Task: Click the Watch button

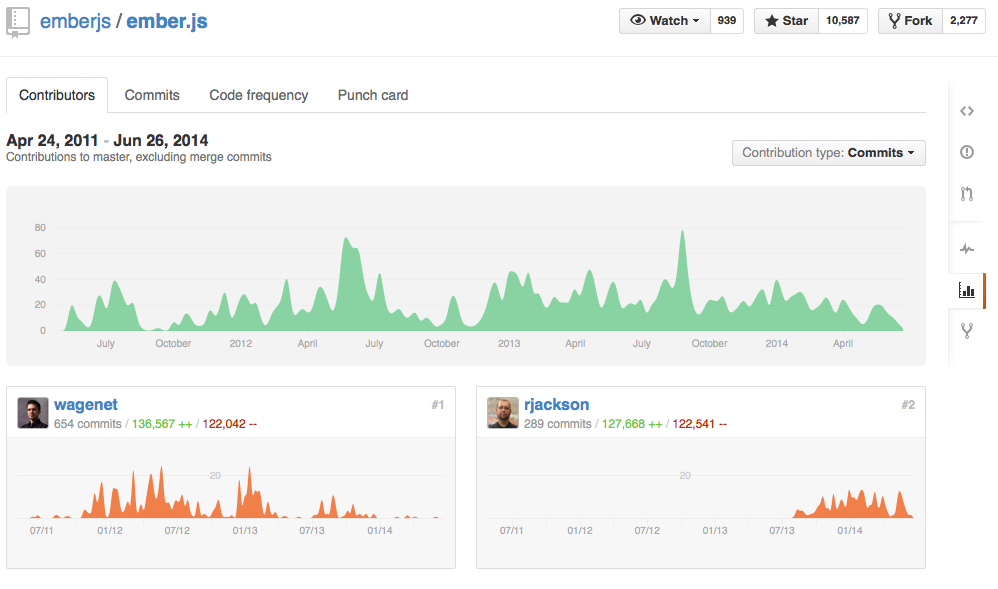Action: click(664, 21)
